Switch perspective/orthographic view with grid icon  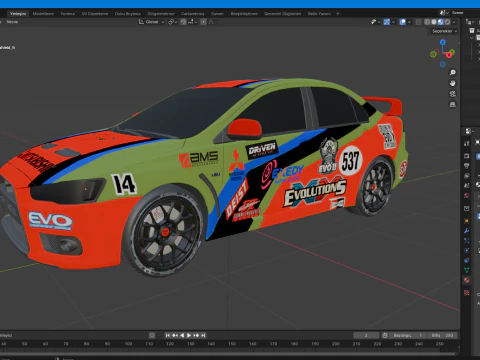coord(453,104)
